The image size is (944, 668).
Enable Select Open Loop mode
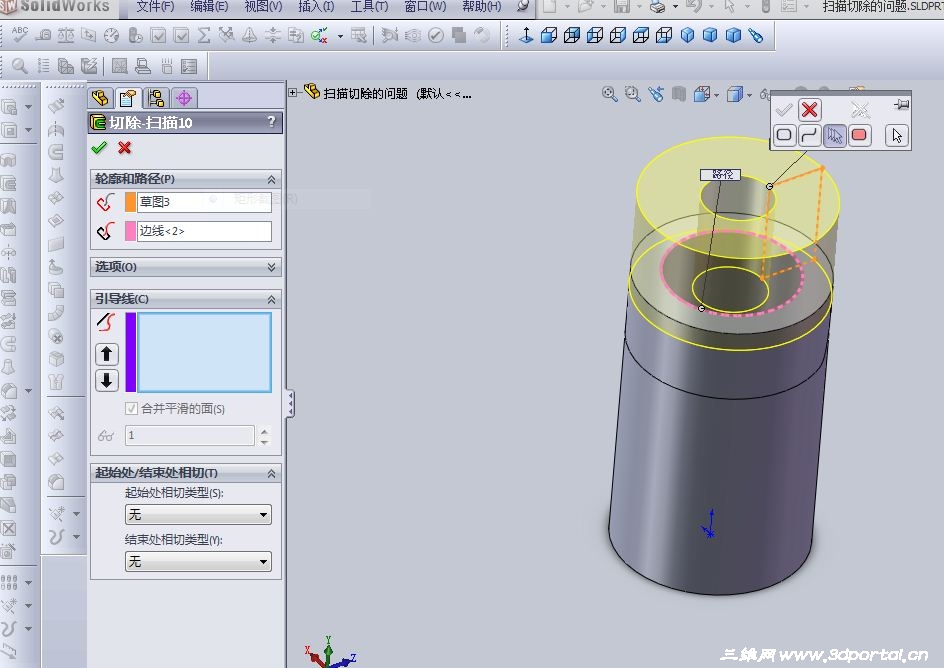coord(809,135)
